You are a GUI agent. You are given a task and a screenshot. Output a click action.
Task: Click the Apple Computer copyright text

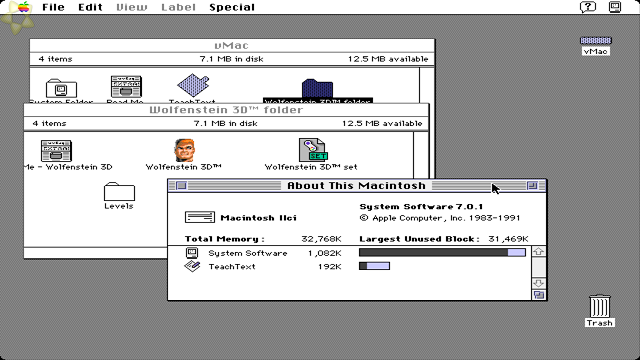pos(440,218)
